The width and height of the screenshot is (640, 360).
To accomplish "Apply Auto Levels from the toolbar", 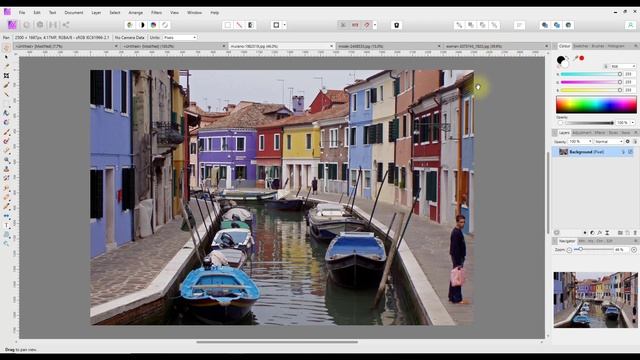I will coord(130,25).
